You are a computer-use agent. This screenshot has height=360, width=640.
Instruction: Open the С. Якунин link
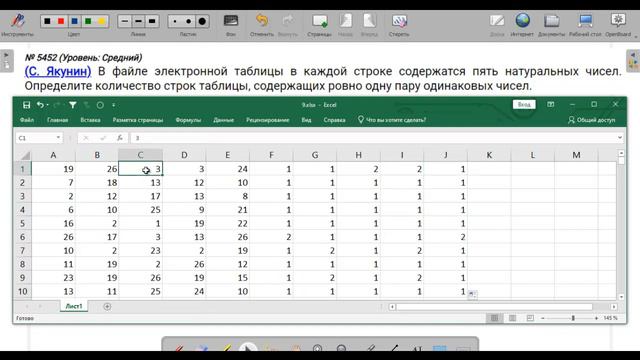tap(58, 71)
